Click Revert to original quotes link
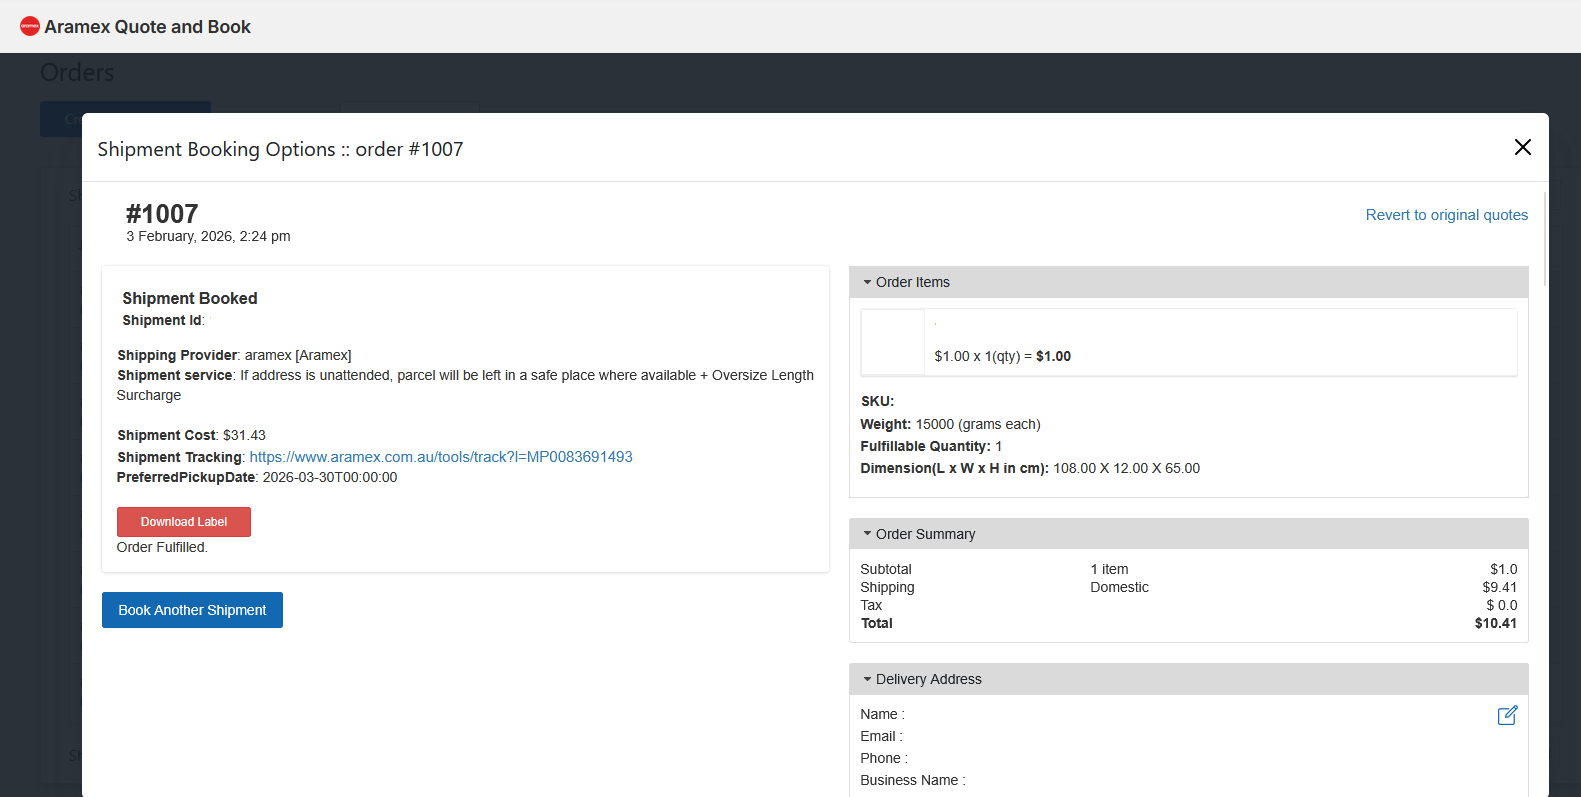Viewport: 1581px width, 797px height. click(x=1446, y=215)
